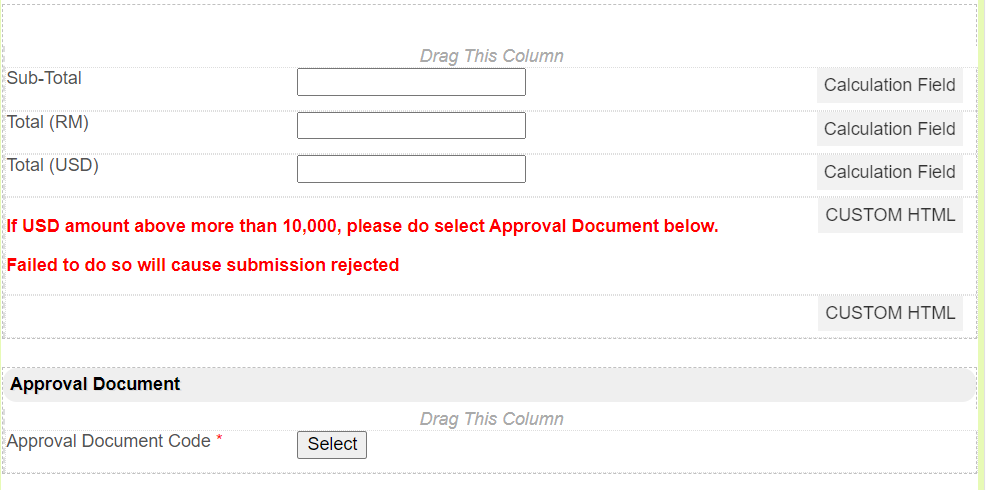Viewport: 1006px width, 490px height.
Task: Click the red USD amount above 10,000 warning
Action: [x=362, y=226]
